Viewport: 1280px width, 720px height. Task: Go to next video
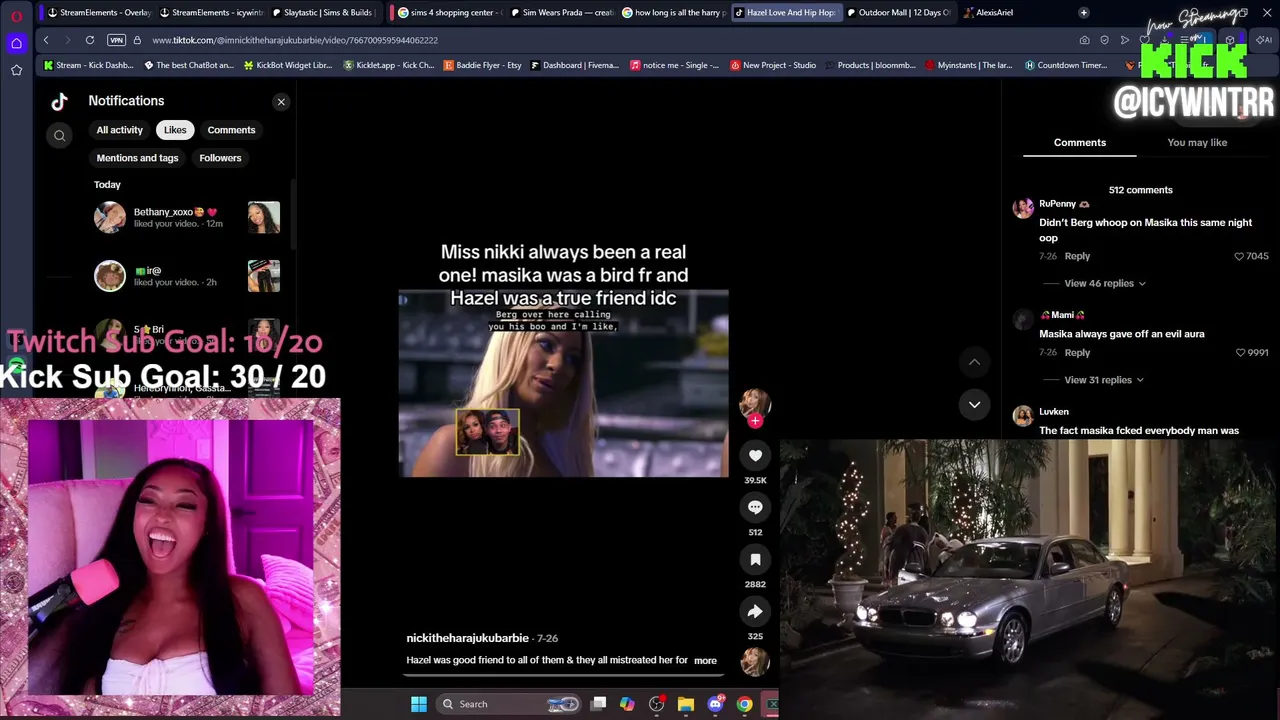[x=974, y=404]
